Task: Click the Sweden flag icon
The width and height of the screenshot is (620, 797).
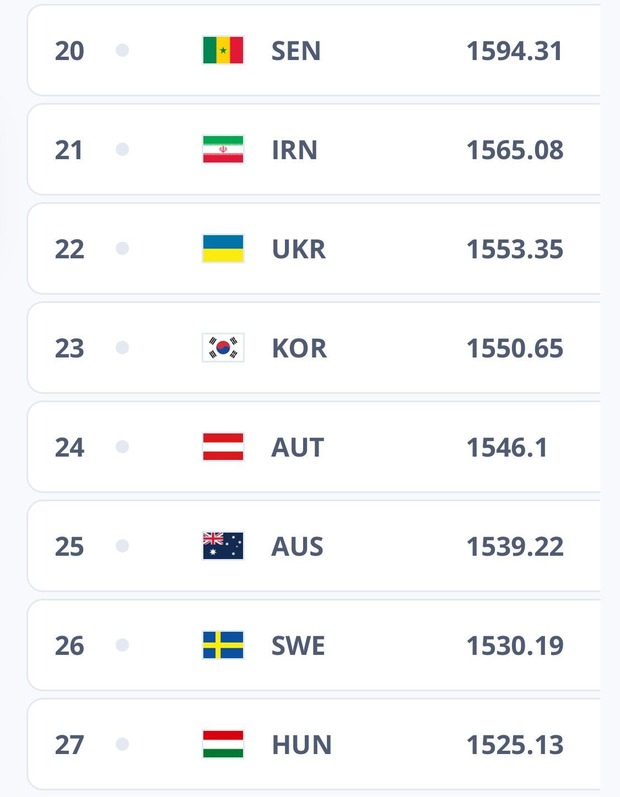Action: pyautogui.click(x=223, y=645)
